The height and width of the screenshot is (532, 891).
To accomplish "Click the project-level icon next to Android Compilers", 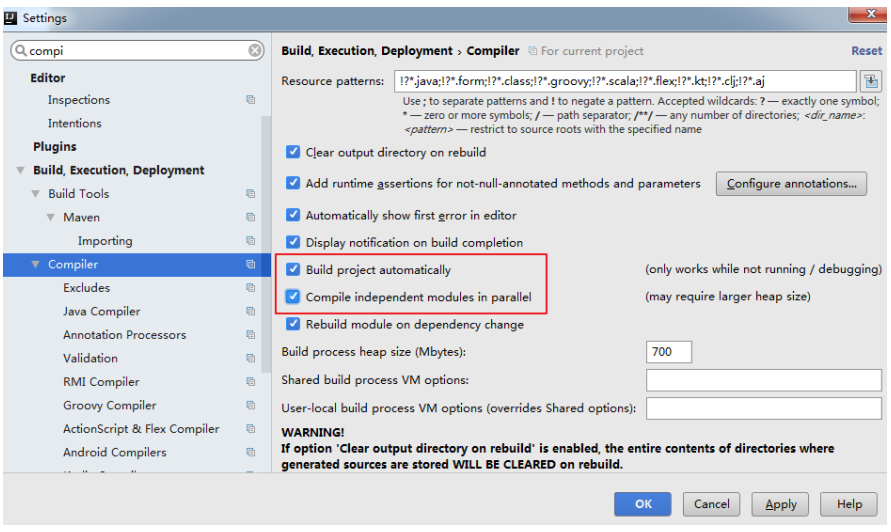I will coord(250,452).
